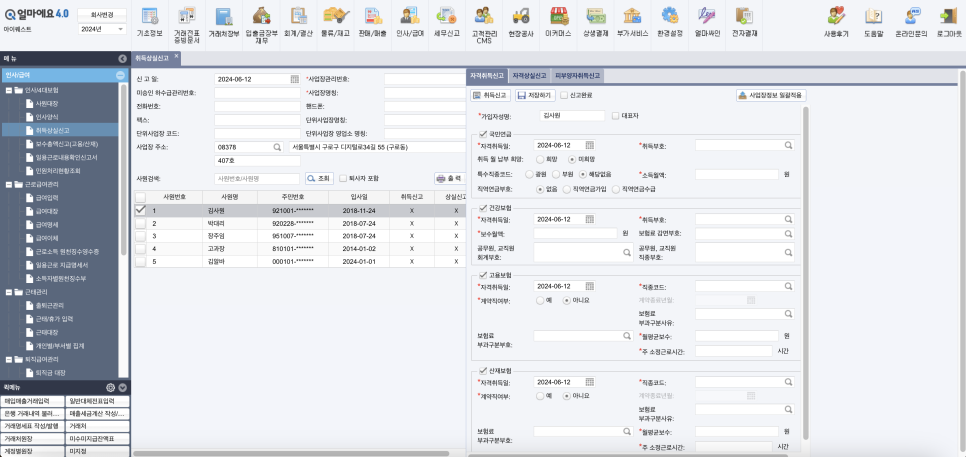The width and height of the screenshot is (966, 457).
Task: Uncheck the 국민연금 section checkbox
Action: [x=483, y=134]
